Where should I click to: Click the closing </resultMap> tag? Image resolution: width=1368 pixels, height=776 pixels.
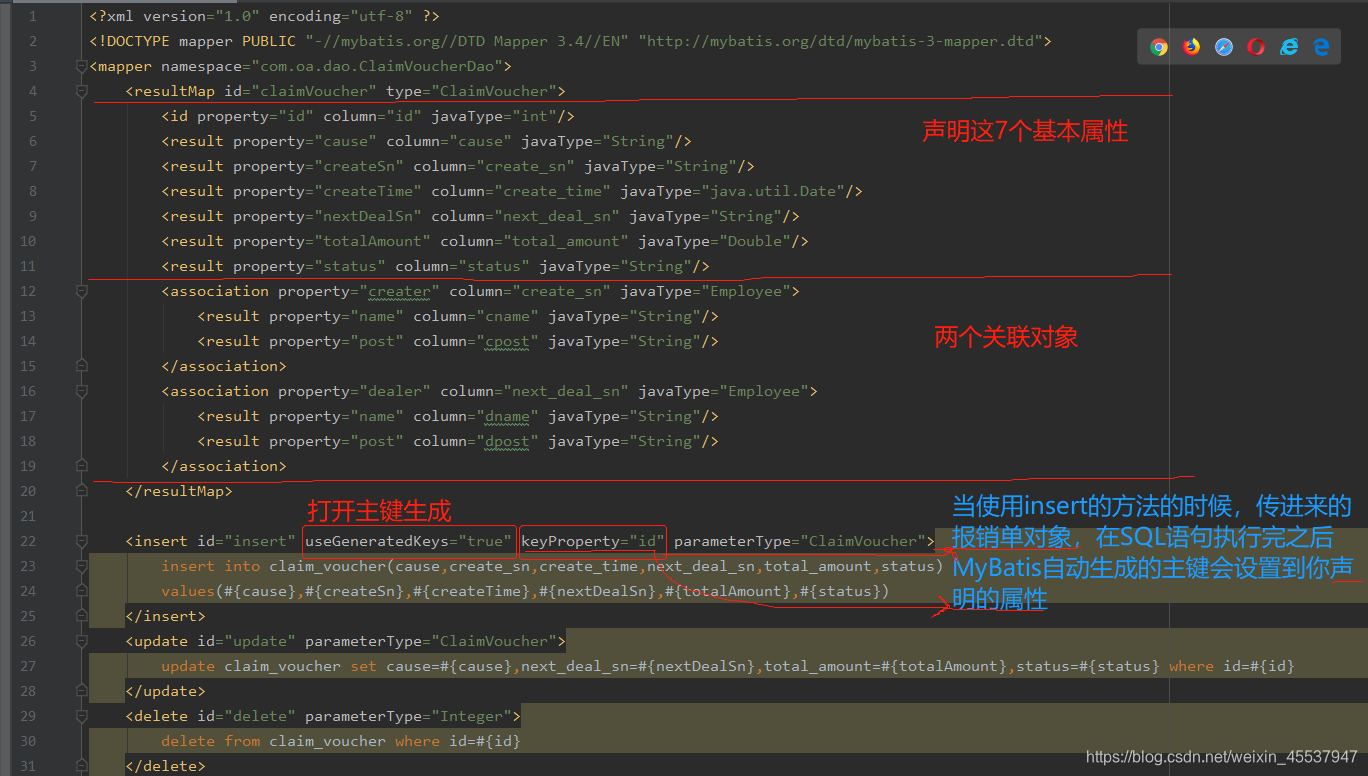[179, 491]
